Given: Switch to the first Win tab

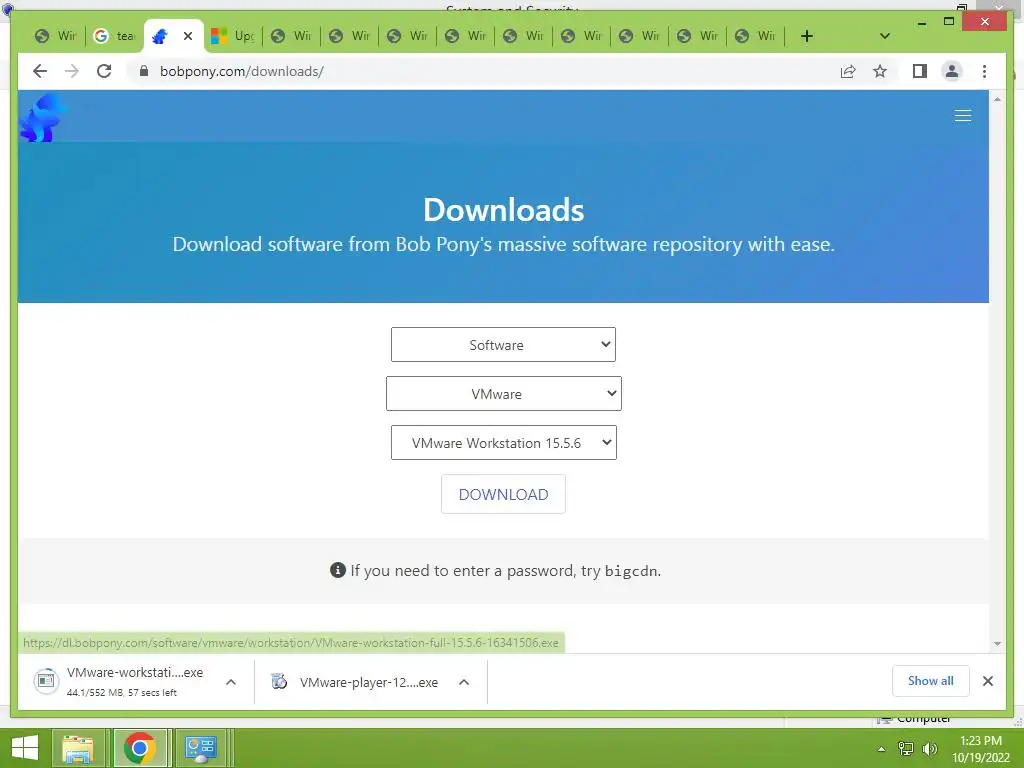Looking at the screenshot, I should coord(56,36).
